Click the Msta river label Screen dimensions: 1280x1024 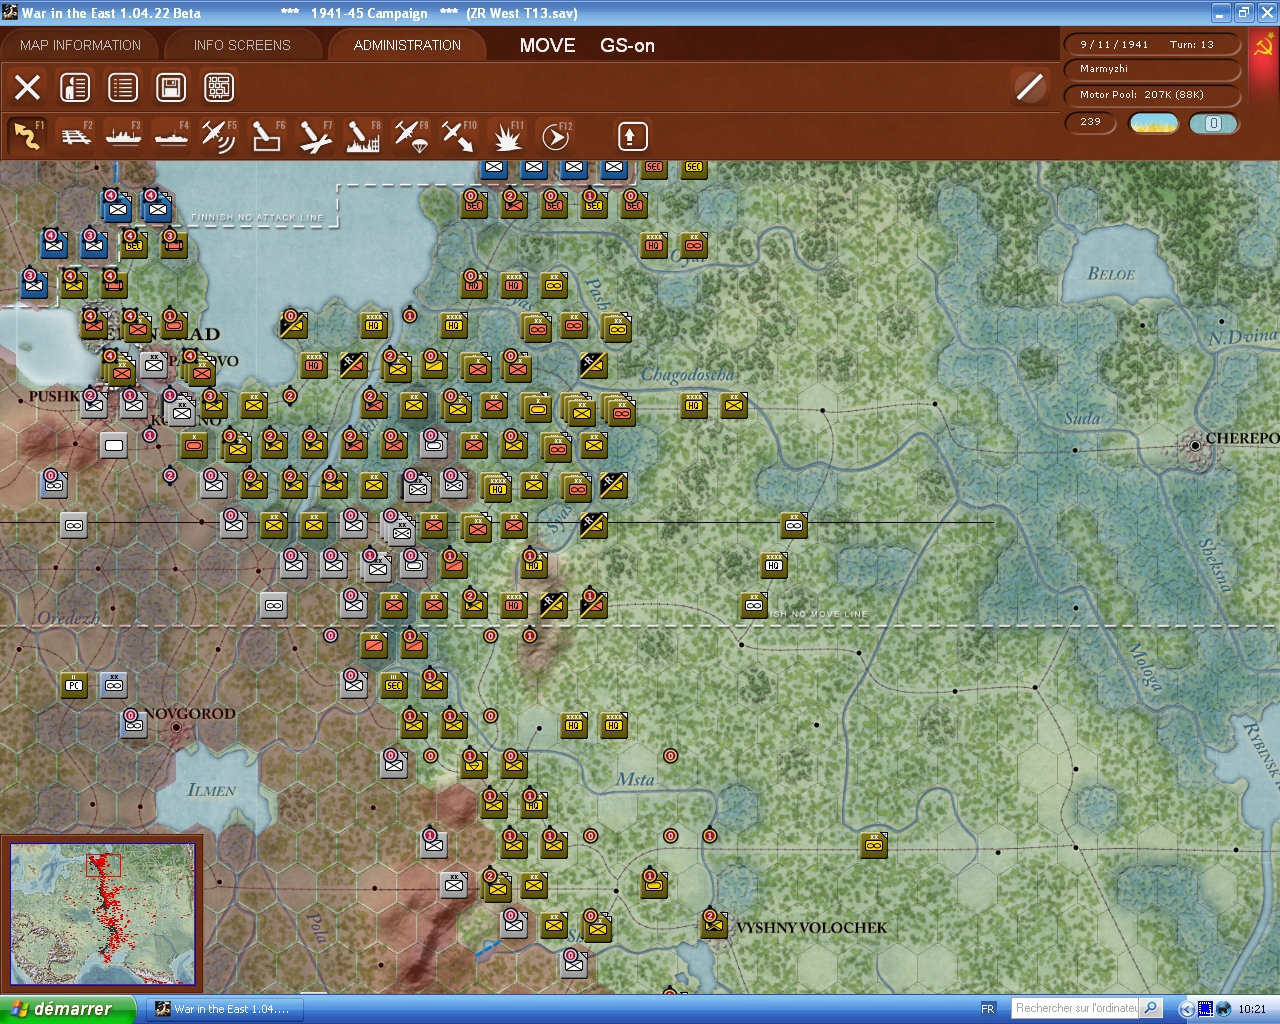click(x=636, y=780)
